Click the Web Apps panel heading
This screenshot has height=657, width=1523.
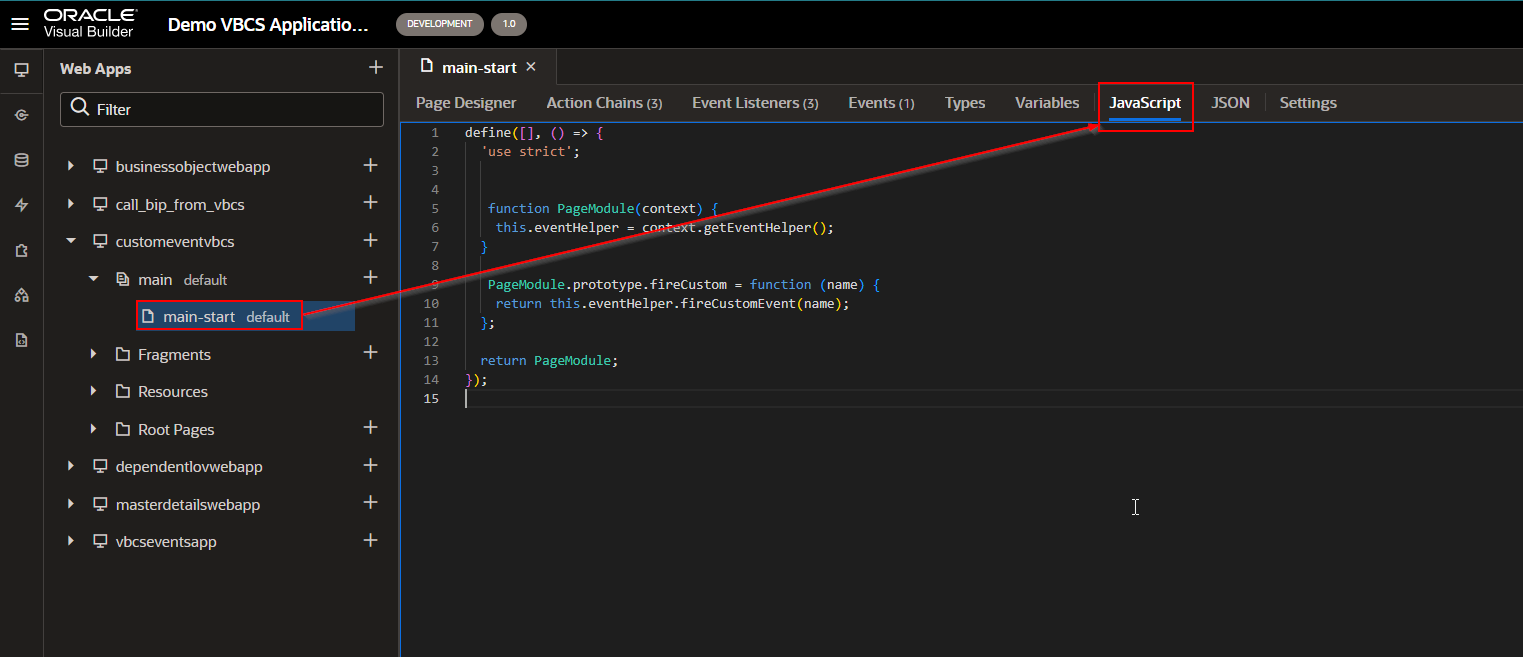click(95, 69)
